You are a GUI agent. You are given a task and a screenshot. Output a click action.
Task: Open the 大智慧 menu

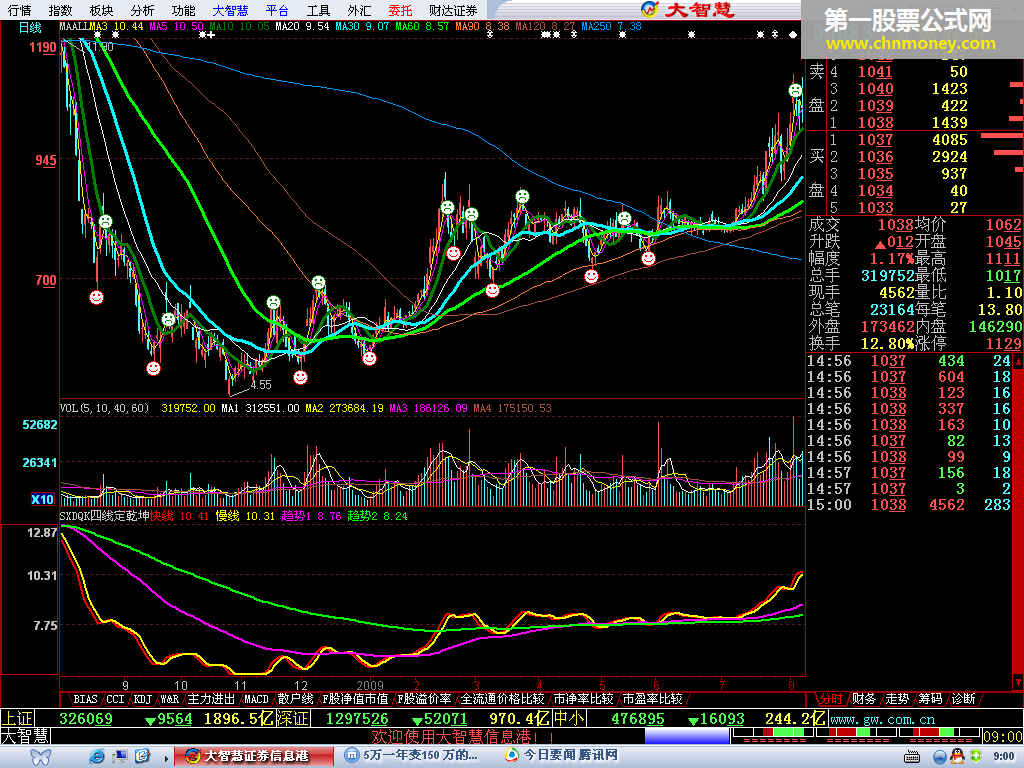click(x=231, y=10)
